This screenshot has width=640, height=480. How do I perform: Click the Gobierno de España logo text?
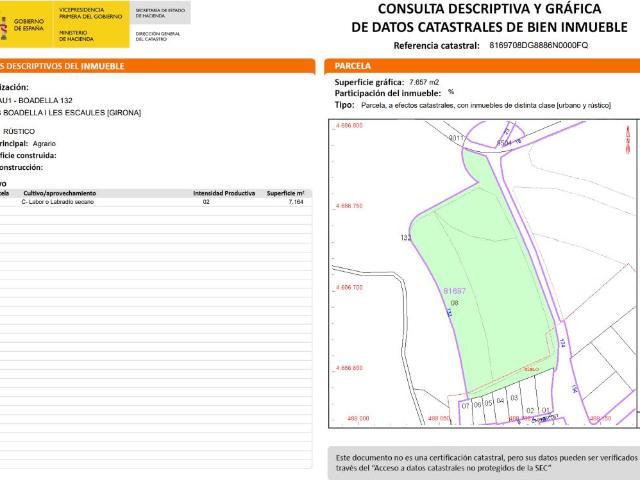[29, 25]
